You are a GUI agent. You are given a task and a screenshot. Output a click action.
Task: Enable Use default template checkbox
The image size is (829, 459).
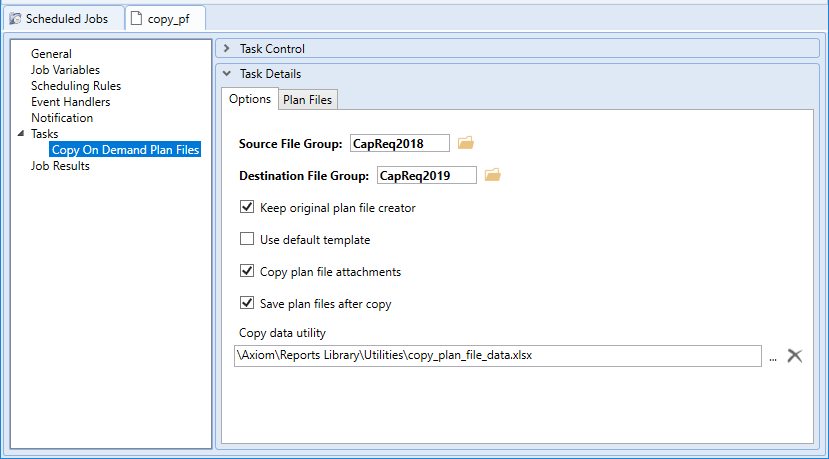(x=247, y=239)
